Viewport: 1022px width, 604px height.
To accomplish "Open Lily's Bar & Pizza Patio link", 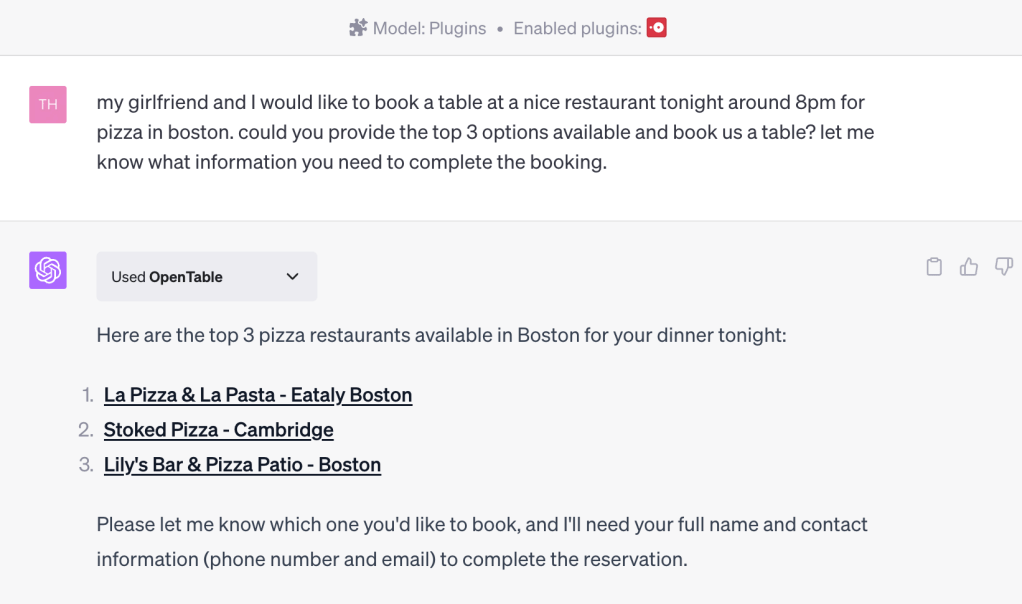I will [242, 465].
